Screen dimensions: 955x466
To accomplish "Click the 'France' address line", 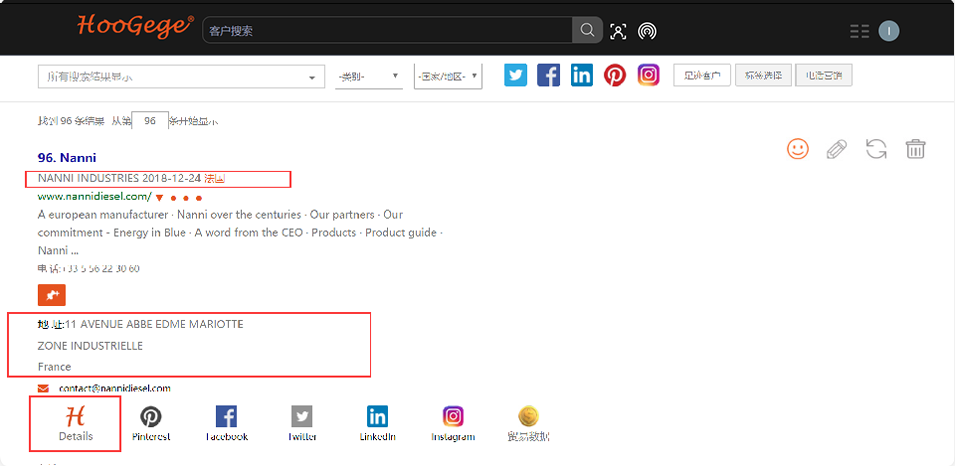I will click(x=54, y=367).
